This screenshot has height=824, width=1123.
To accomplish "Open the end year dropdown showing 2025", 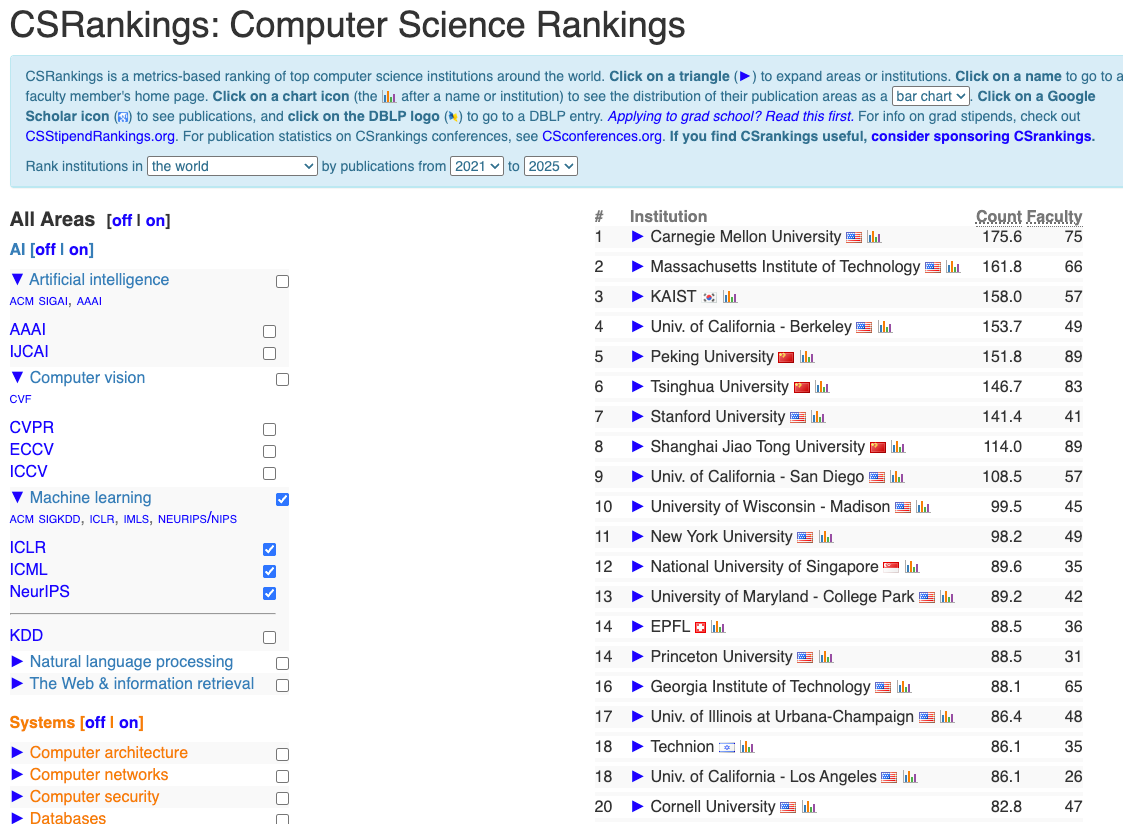I will click(x=551, y=166).
